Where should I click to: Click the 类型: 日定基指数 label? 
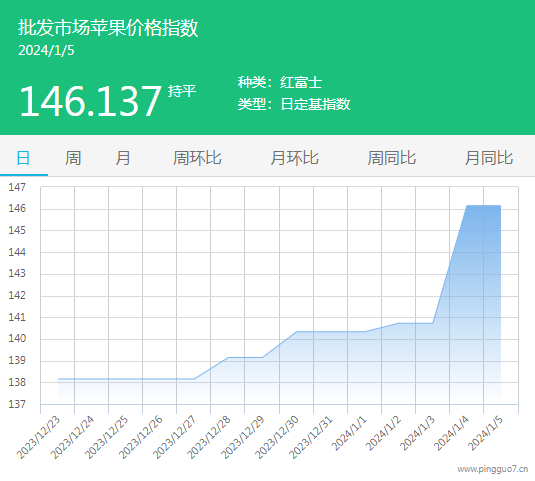click(294, 104)
